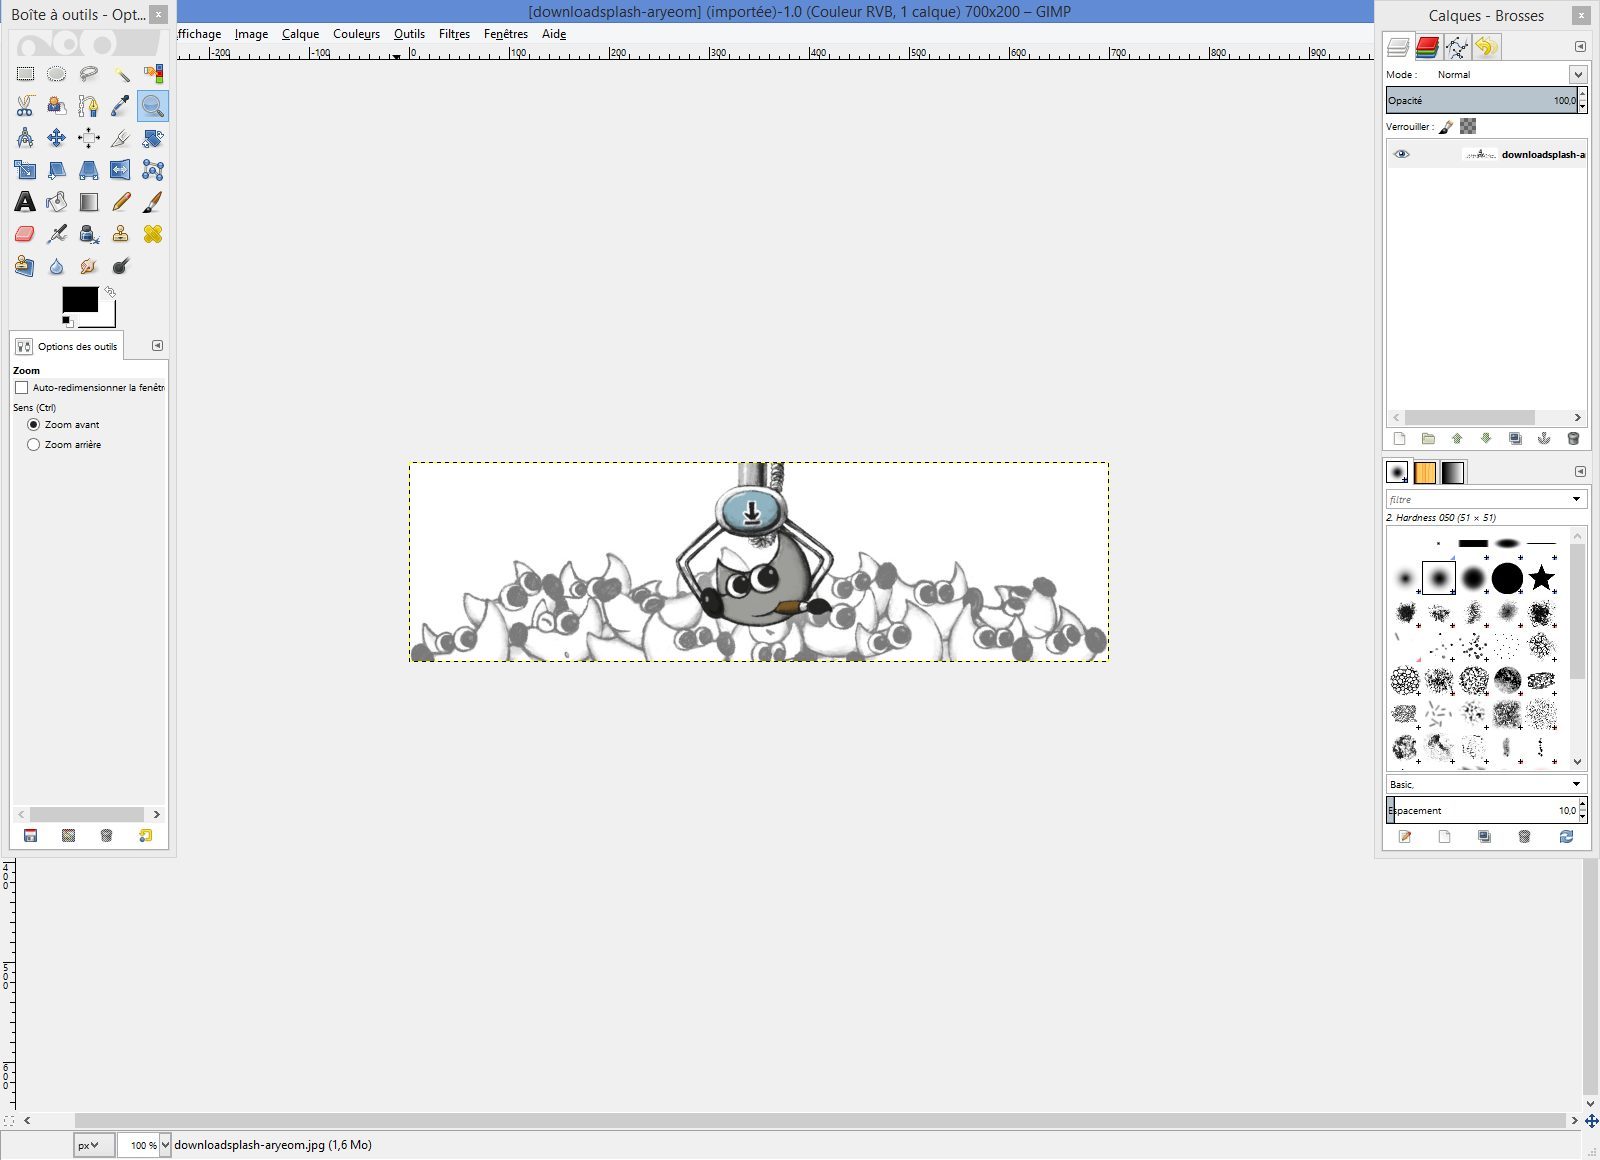The height and width of the screenshot is (1160, 1600).
Task: Click the brush filtre input field
Action: [1476, 499]
